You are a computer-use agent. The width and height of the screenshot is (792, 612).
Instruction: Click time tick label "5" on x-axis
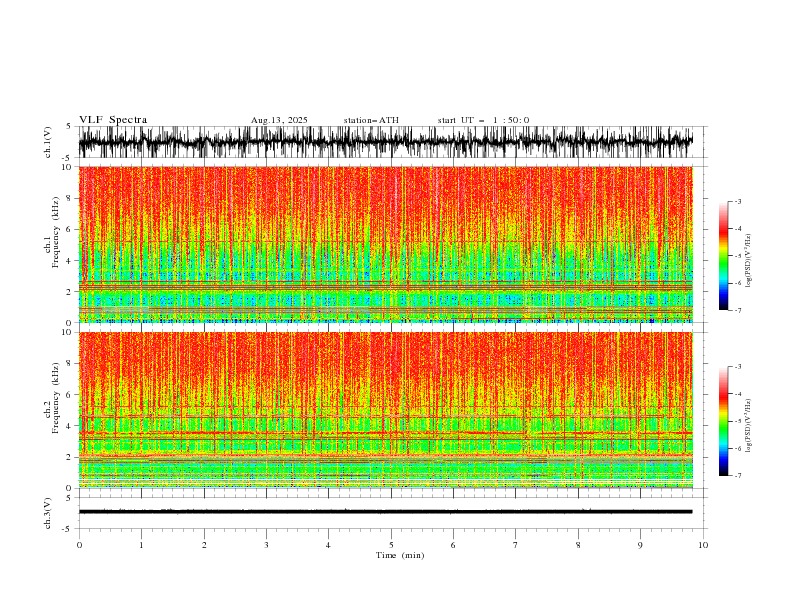(x=391, y=545)
